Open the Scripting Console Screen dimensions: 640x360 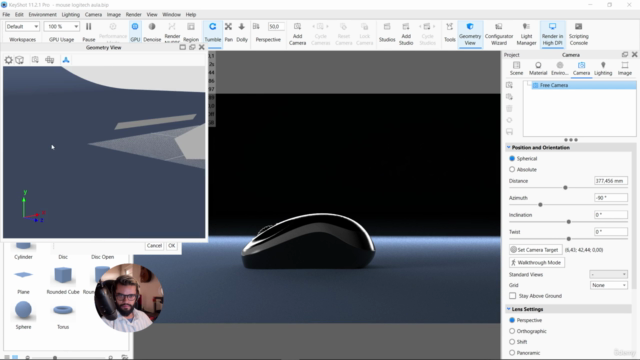point(579,33)
